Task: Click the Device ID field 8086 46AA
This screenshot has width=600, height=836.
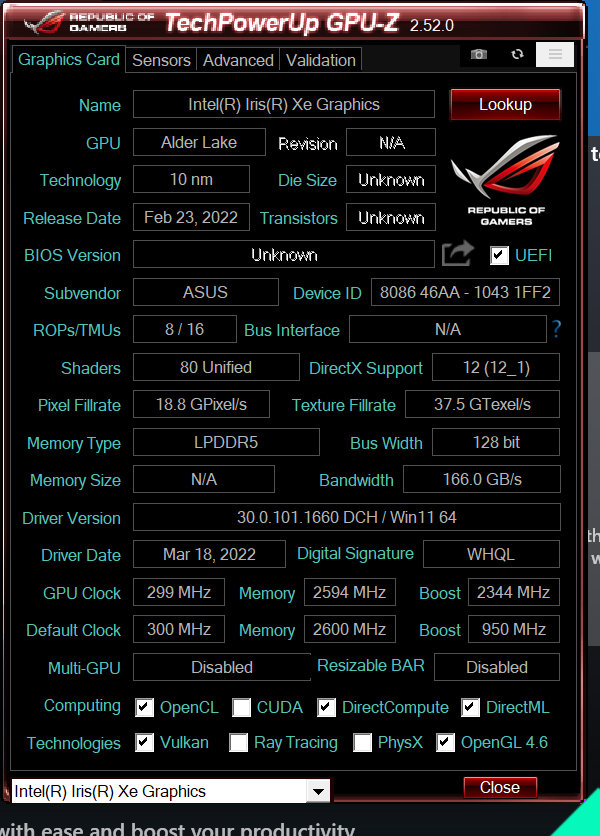Action: tap(465, 292)
